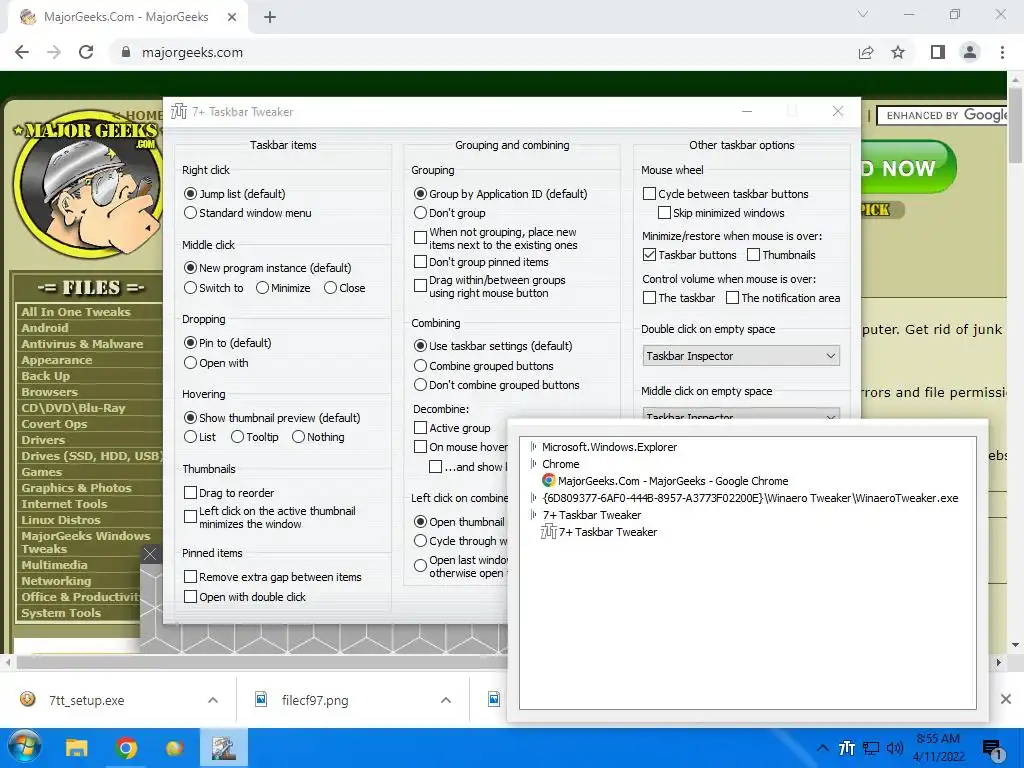
Task: Click the Chrome back arrow
Action: (x=22, y=52)
